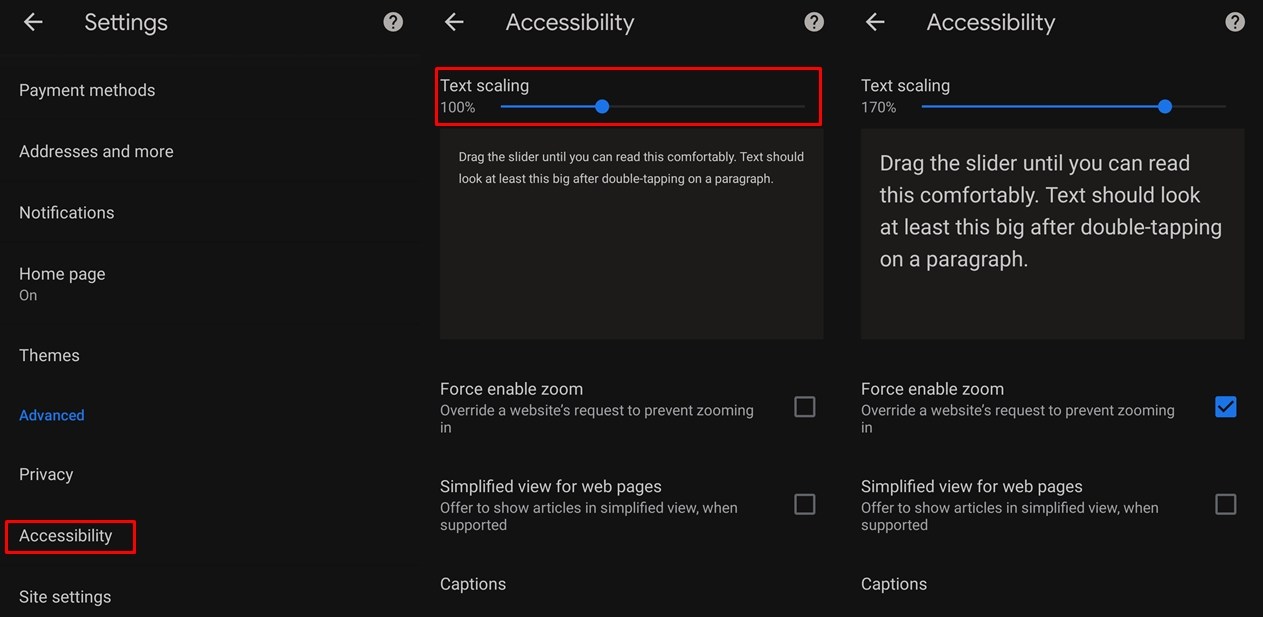Open help from the Settings page question mark
The width and height of the screenshot is (1263, 617).
click(392, 21)
